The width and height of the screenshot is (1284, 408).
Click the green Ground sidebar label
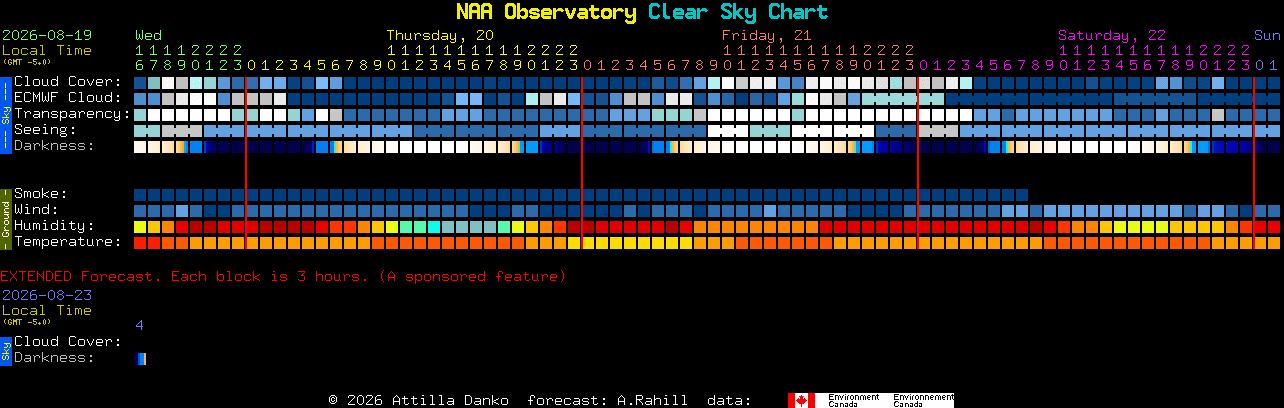(5, 217)
